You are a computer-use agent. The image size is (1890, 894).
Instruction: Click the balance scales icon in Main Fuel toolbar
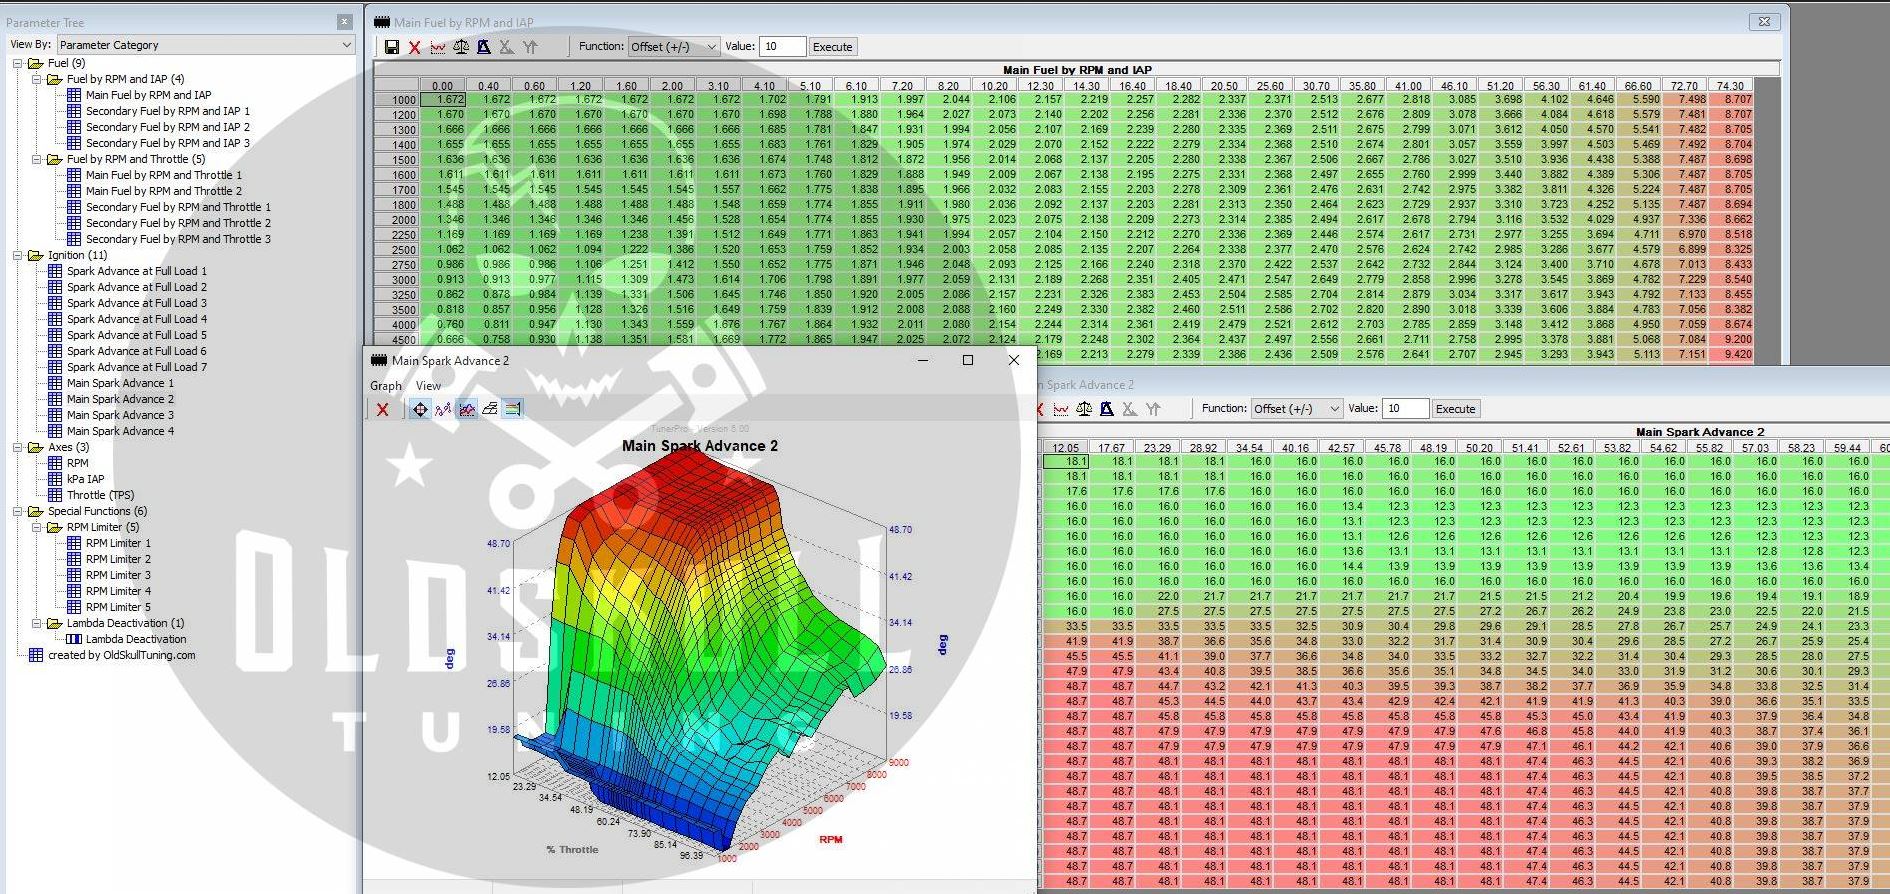point(461,47)
